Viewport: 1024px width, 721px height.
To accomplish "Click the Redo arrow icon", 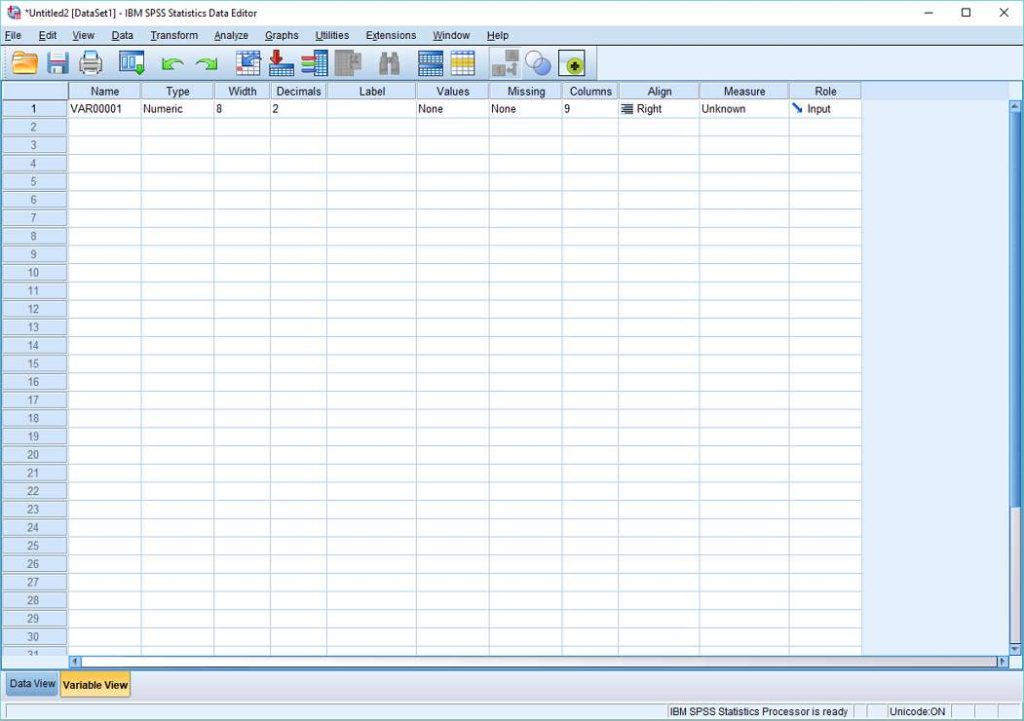I will [x=205, y=63].
